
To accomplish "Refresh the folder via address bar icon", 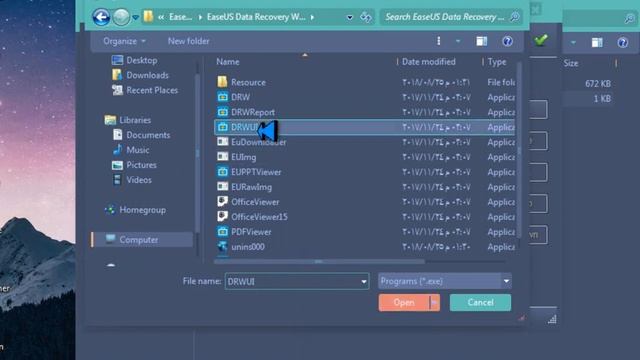I will [366, 17].
